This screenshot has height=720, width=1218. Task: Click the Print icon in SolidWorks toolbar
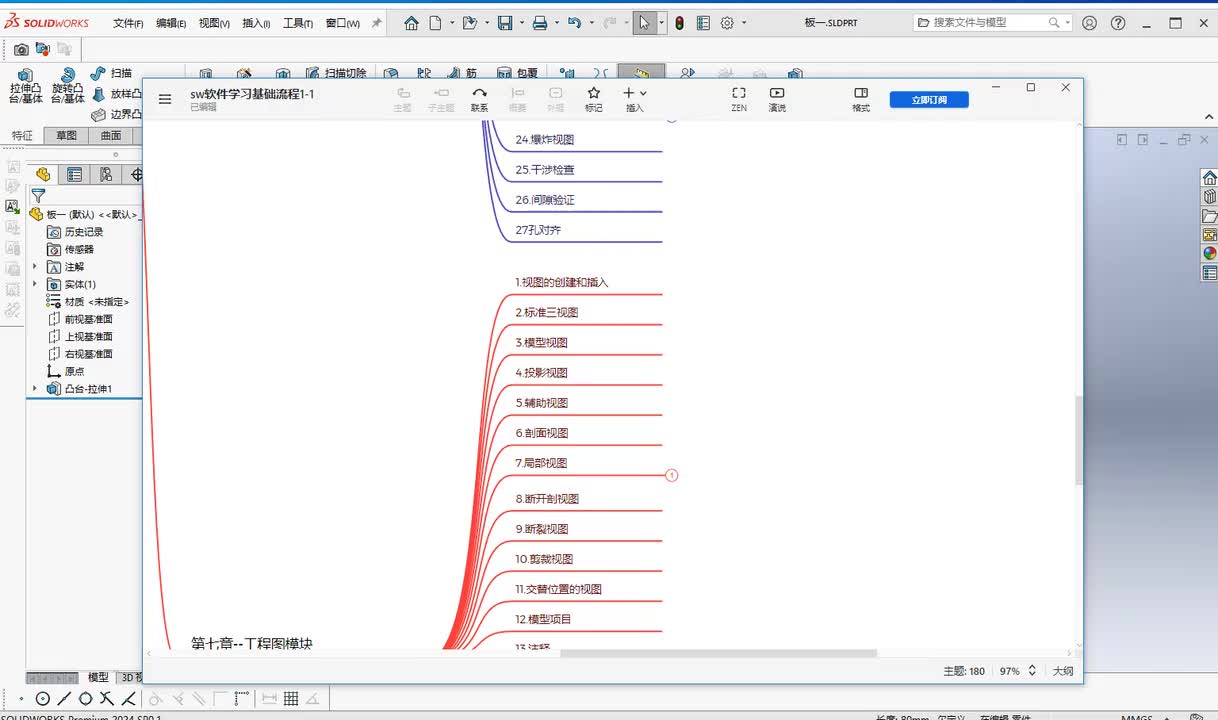pos(540,23)
